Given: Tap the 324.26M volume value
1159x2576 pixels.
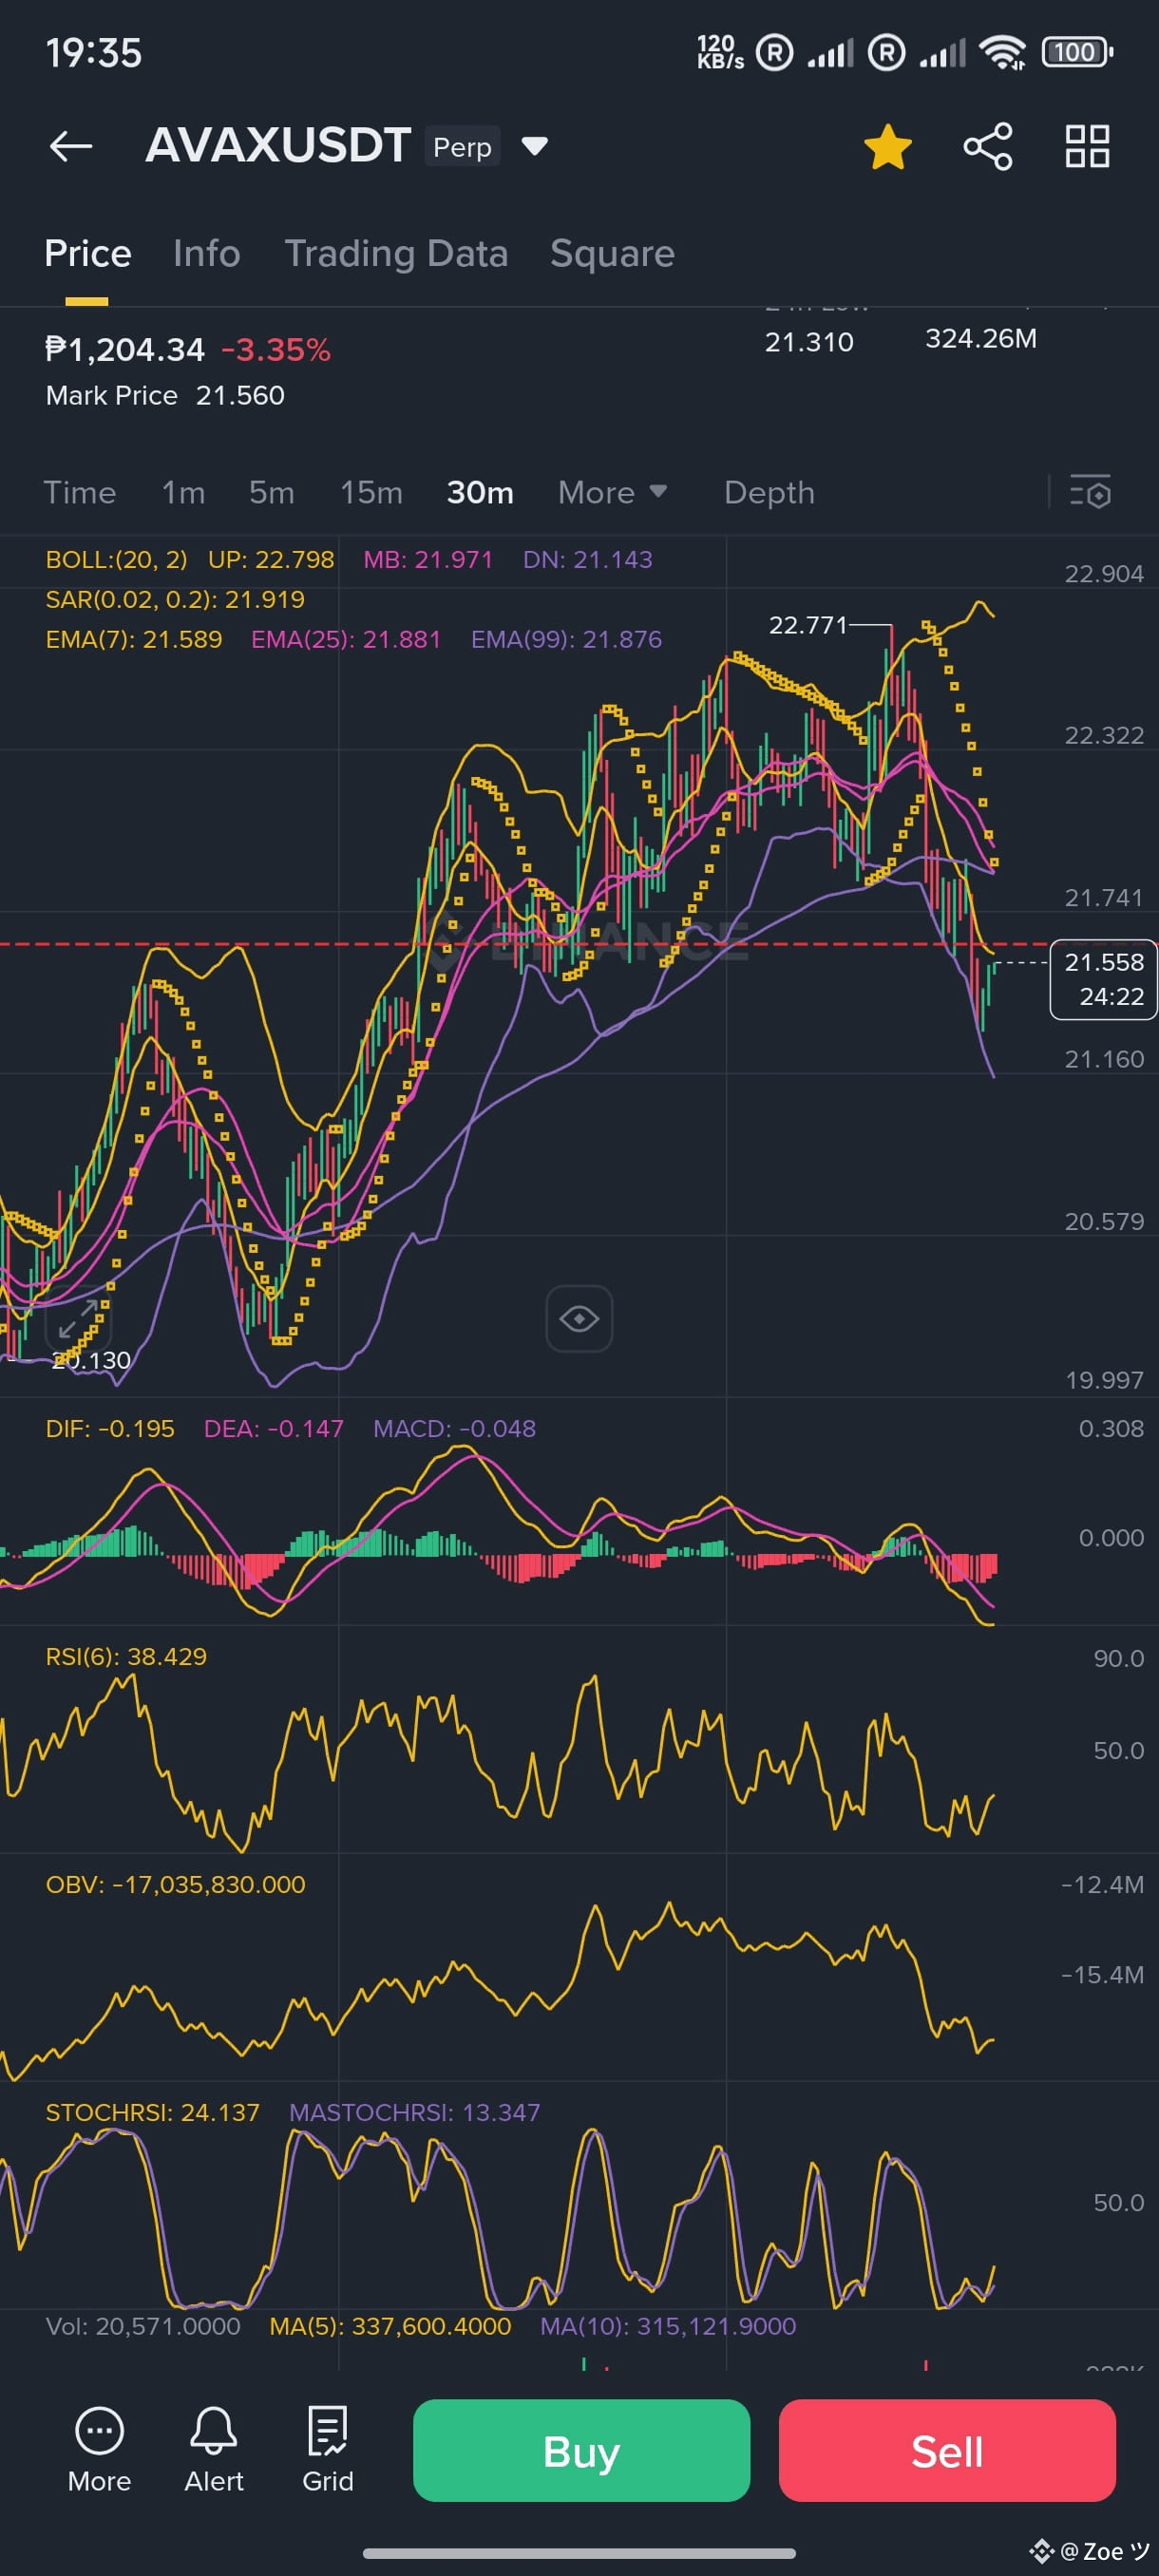Looking at the screenshot, I should click(x=981, y=339).
